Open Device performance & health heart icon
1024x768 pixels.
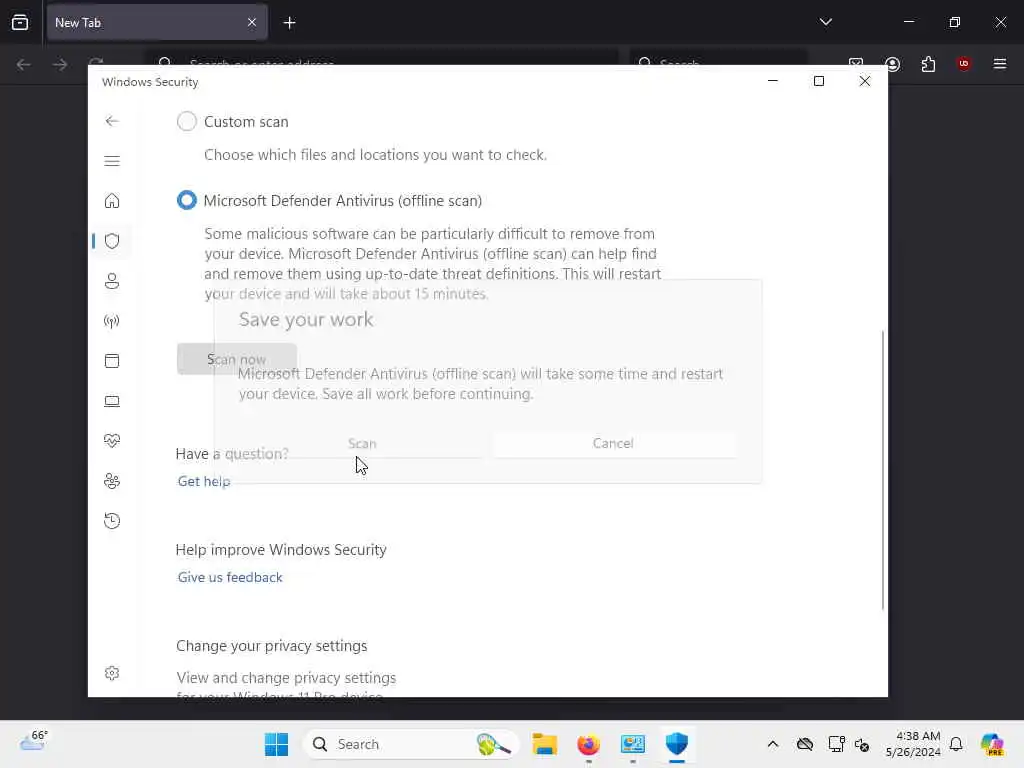[112, 441]
